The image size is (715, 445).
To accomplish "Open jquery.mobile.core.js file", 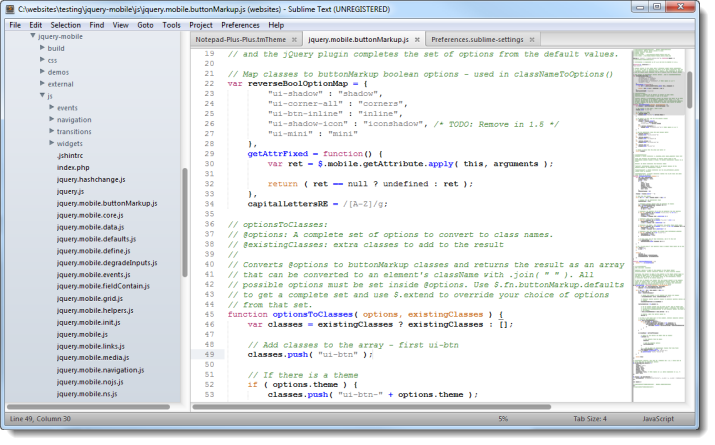I will [x=90, y=215].
